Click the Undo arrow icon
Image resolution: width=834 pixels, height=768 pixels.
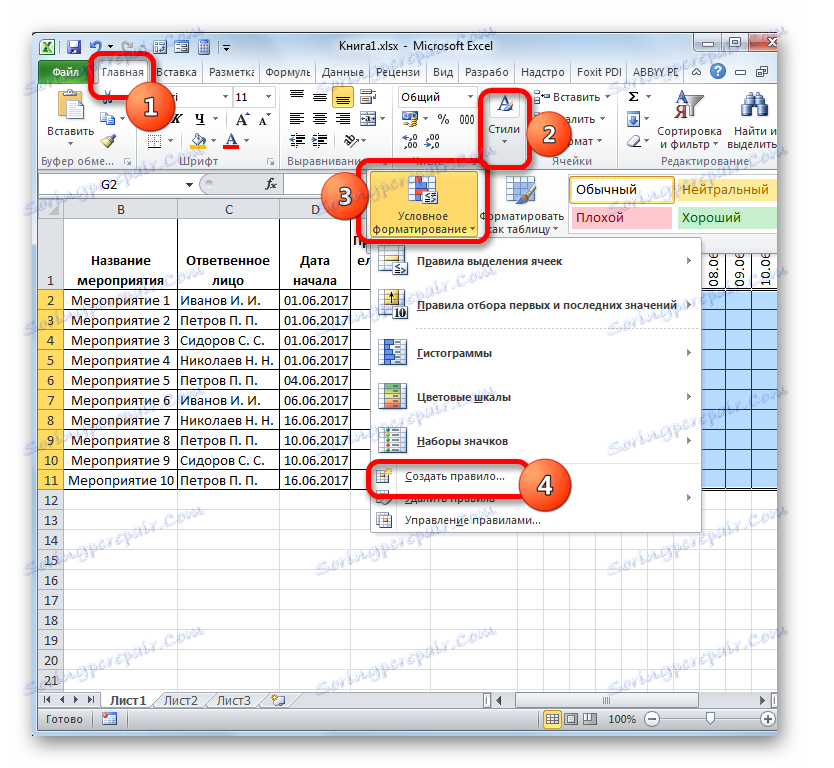tap(96, 47)
